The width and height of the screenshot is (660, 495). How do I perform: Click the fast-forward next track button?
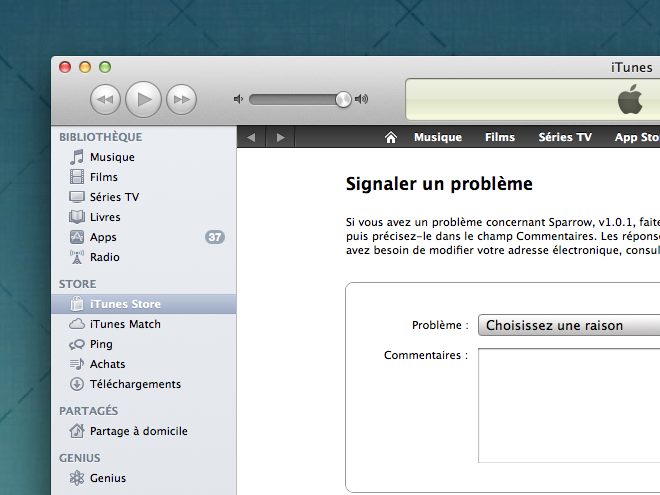(x=181, y=99)
